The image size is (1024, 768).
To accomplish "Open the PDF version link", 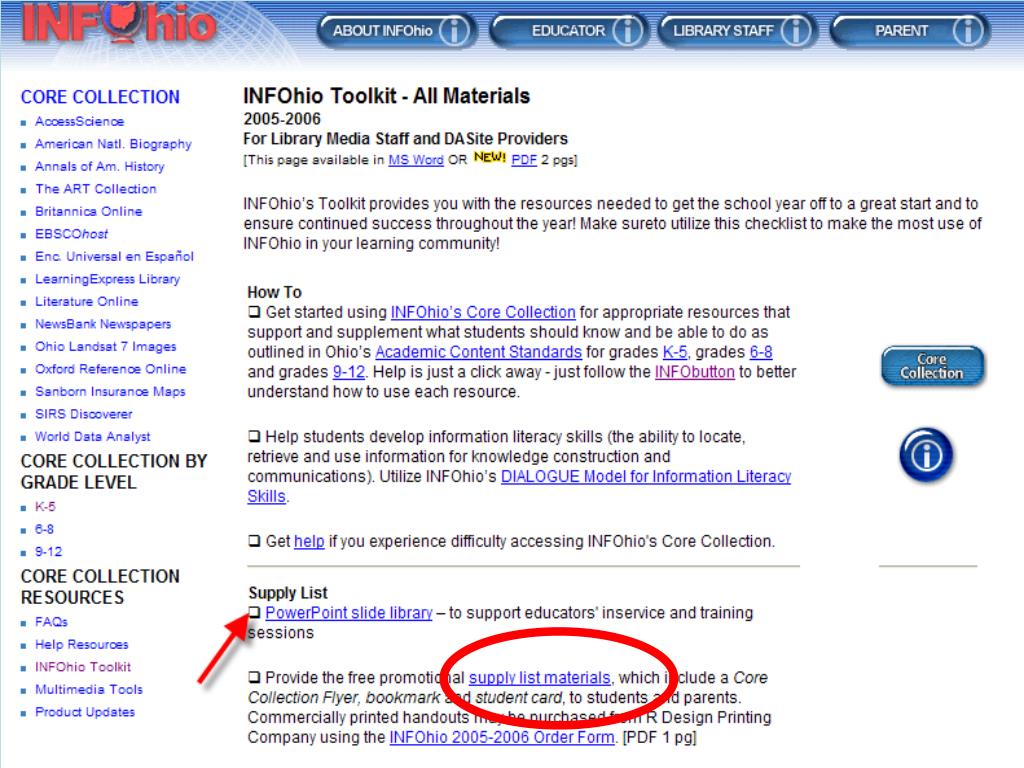I will (x=524, y=160).
